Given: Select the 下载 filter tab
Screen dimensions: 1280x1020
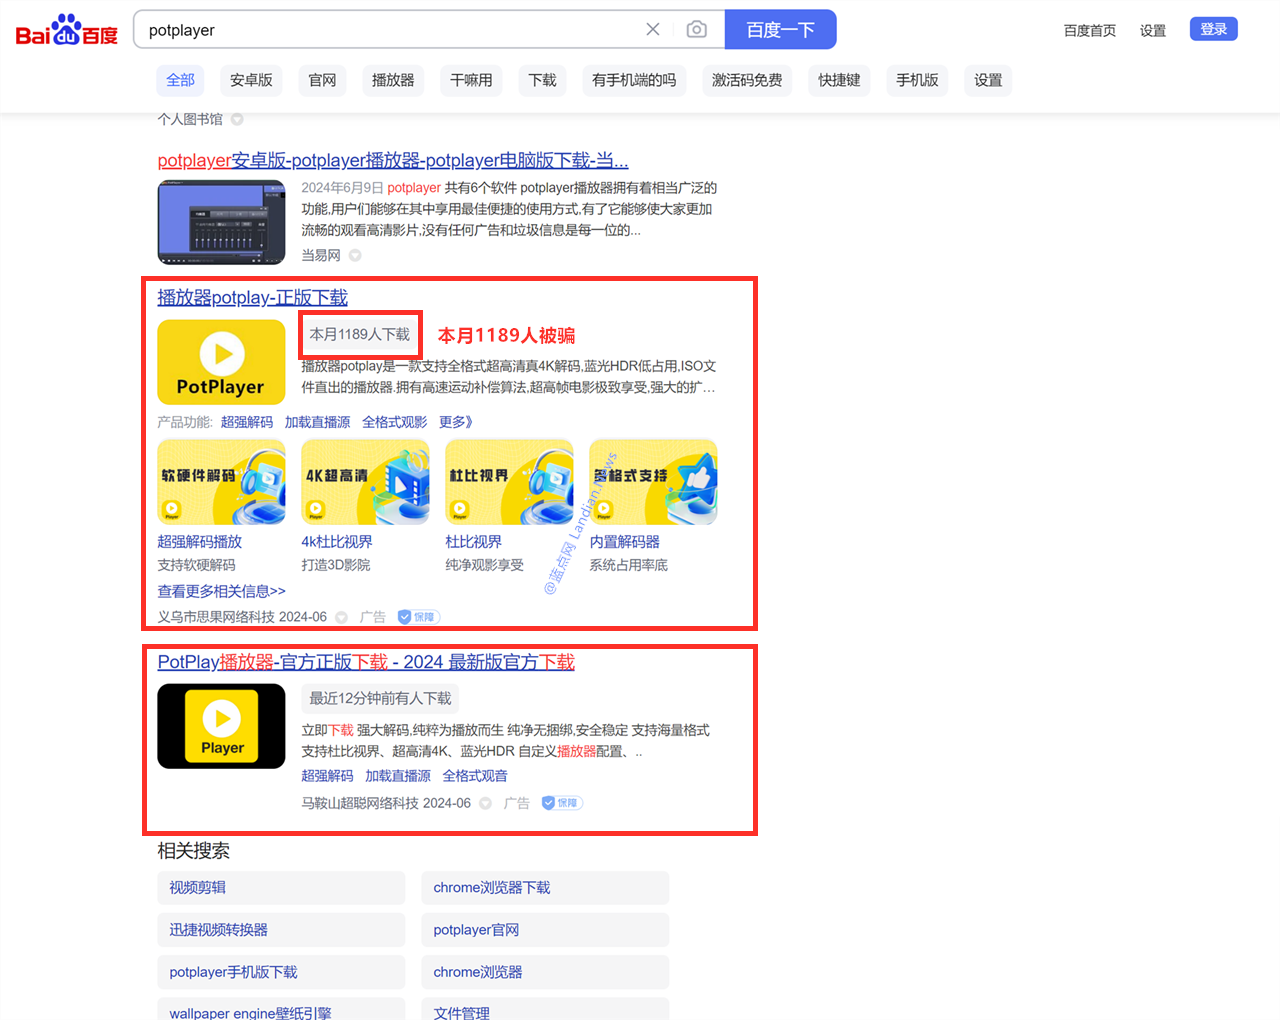Looking at the screenshot, I should pos(542,80).
